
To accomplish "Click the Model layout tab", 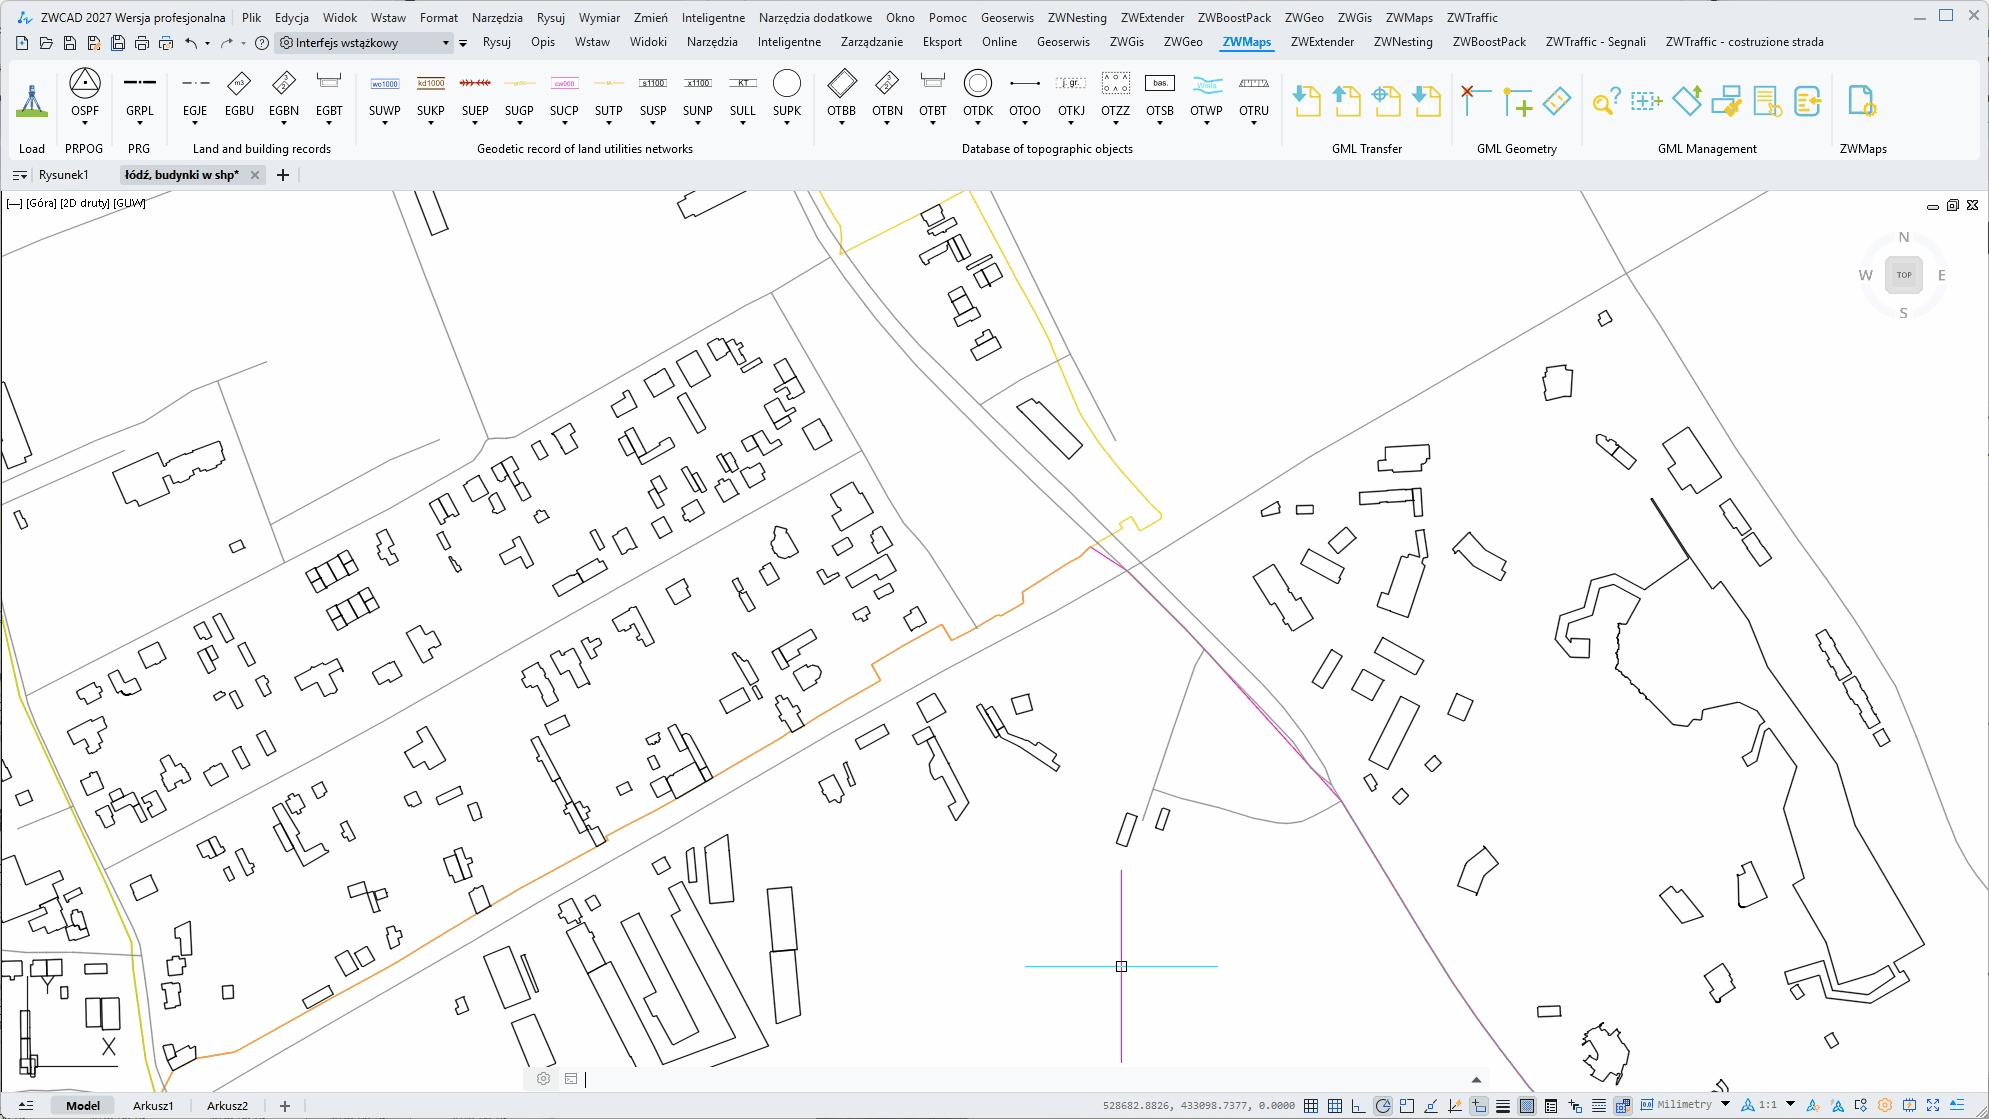I will pyautogui.click(x=83, y=1106).
